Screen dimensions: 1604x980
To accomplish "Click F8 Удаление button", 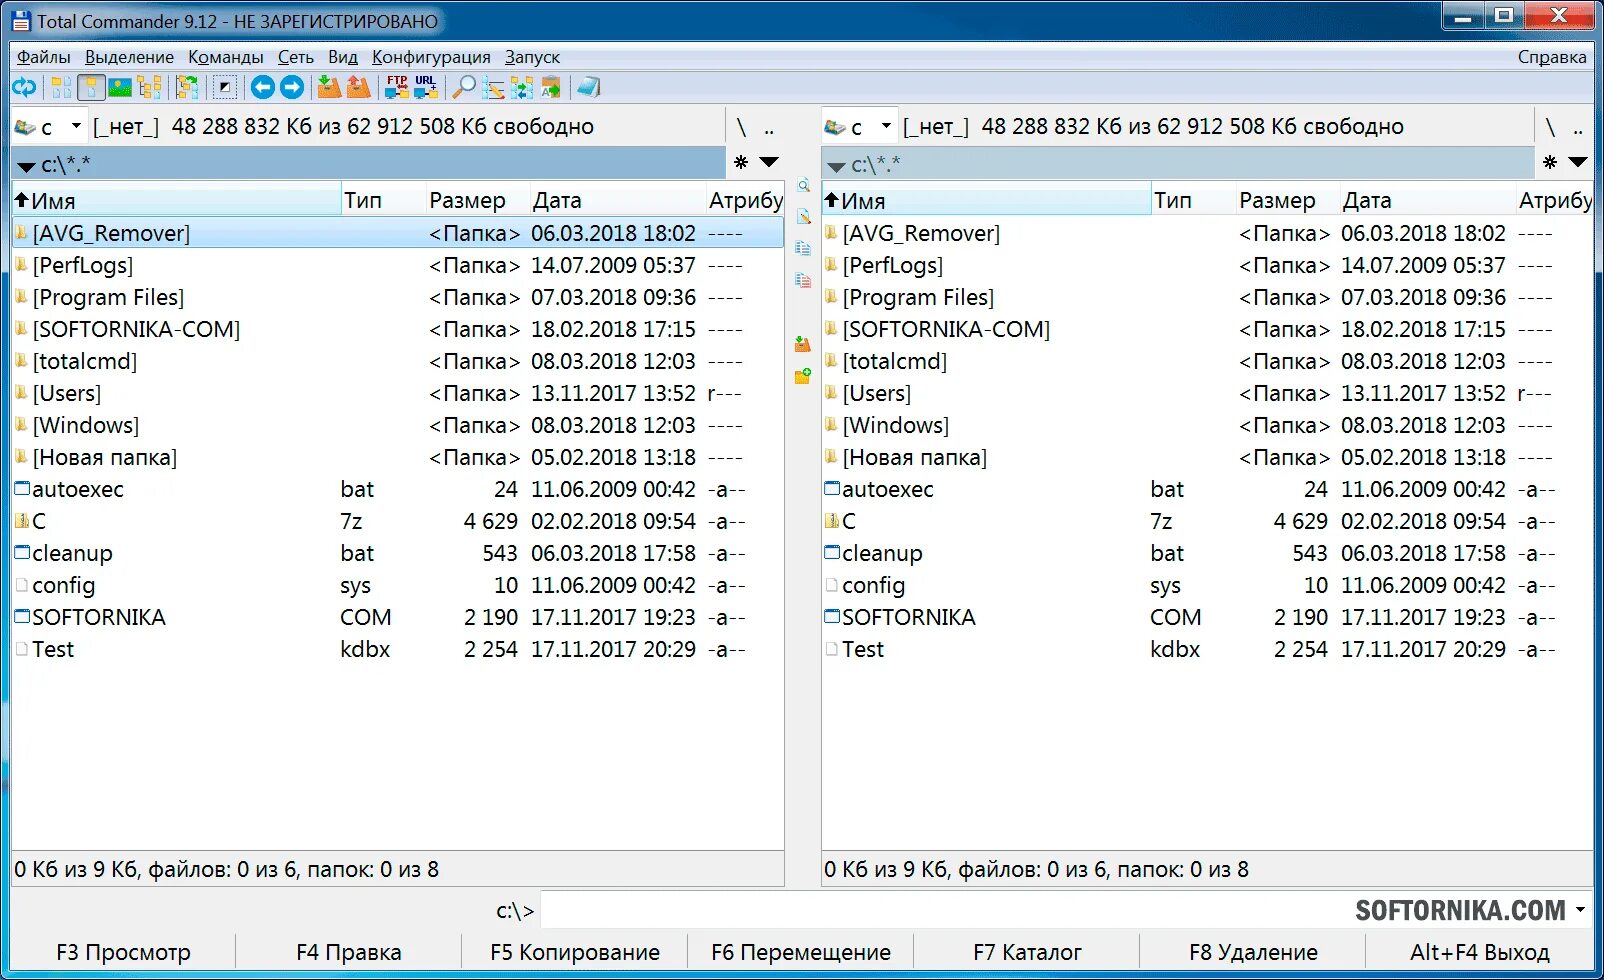I will click(1253, 952).
